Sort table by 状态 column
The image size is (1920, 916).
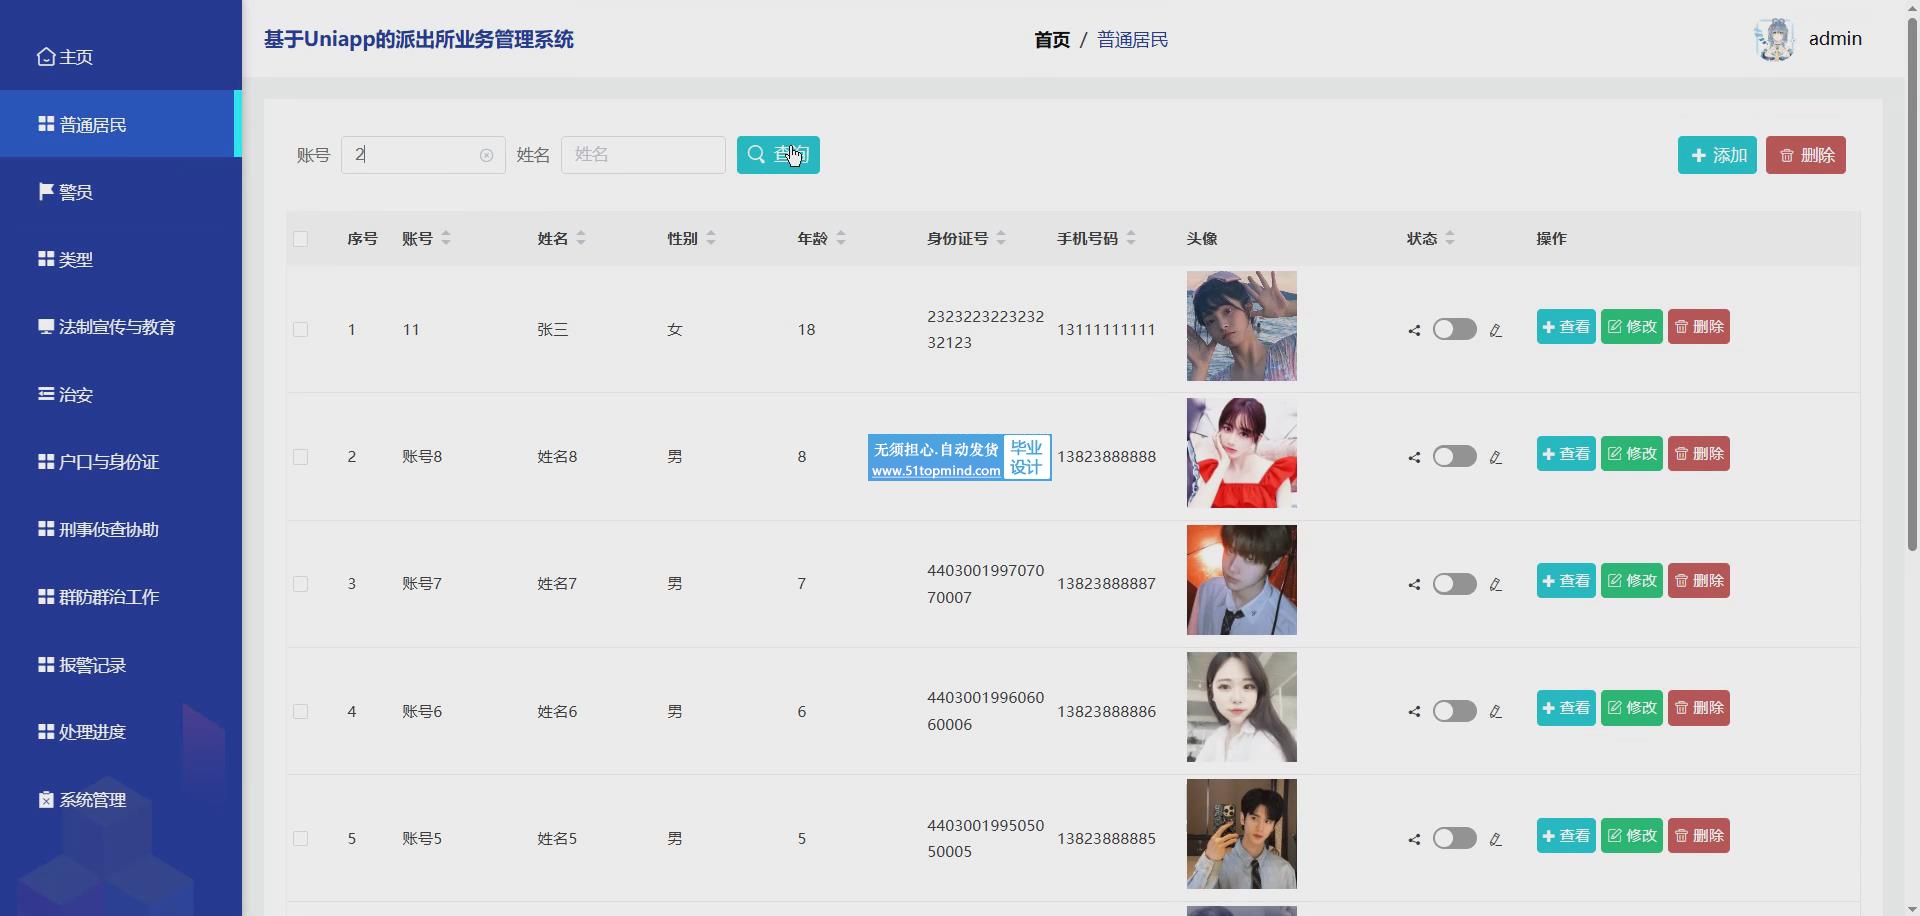point(1450,238)
